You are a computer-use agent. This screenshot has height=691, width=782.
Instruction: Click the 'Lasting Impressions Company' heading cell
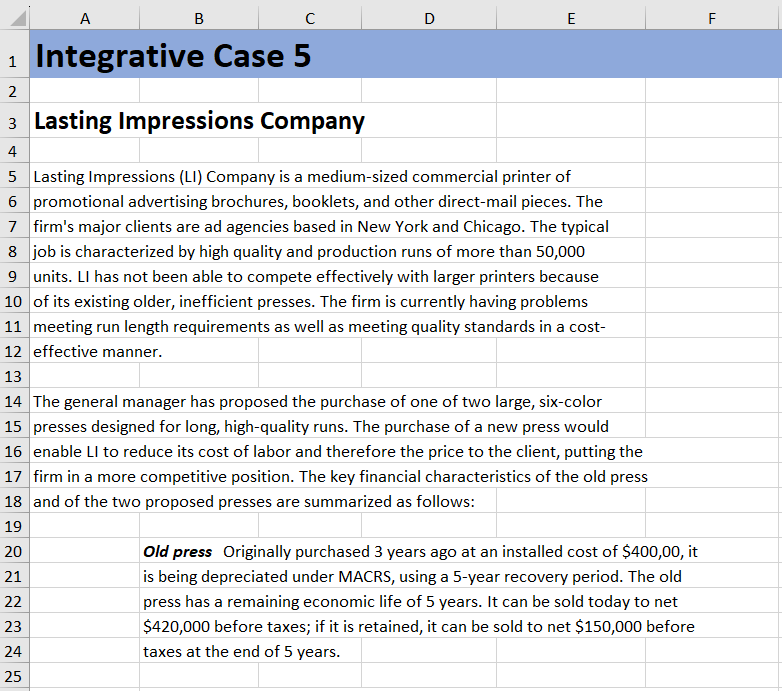[x=199, y=121]
